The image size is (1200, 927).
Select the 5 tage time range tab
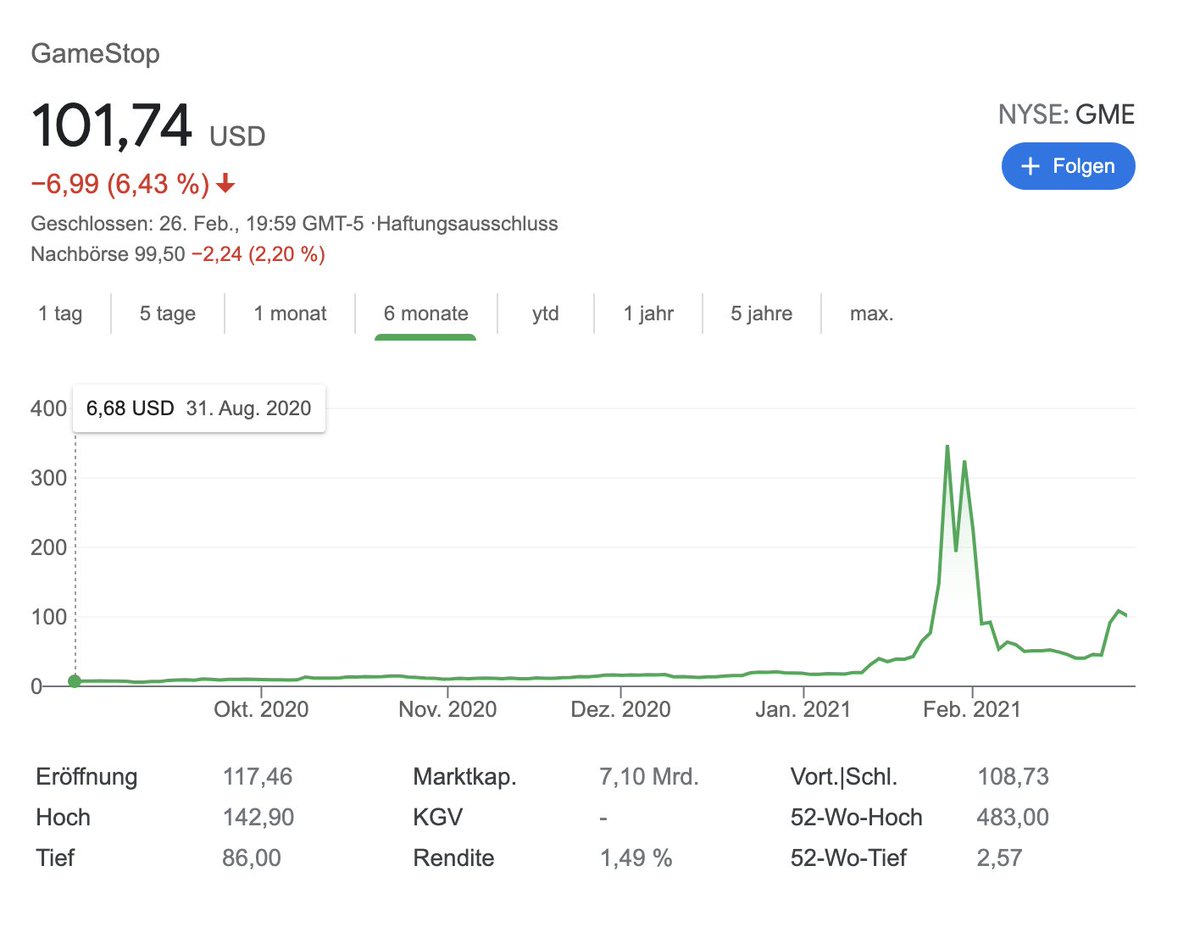tap(168, 313)
